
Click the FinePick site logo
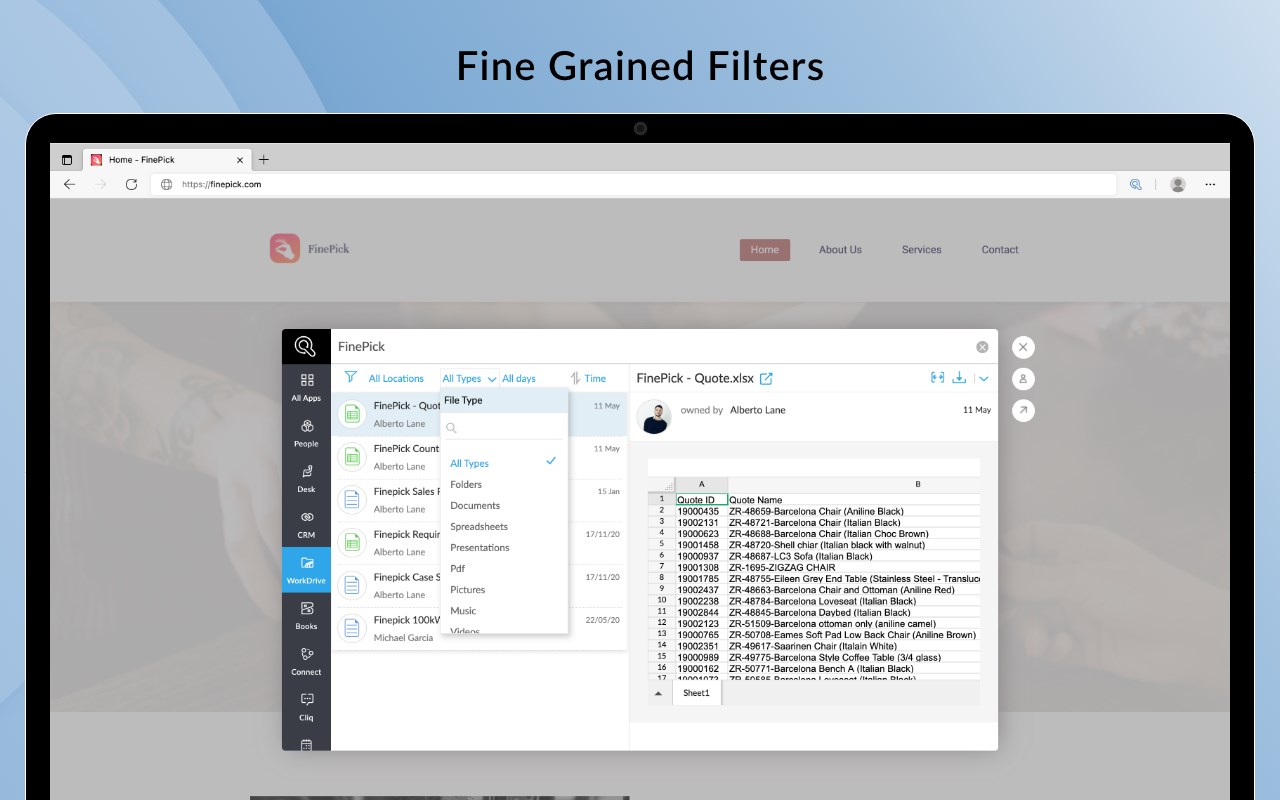[310, 248]
